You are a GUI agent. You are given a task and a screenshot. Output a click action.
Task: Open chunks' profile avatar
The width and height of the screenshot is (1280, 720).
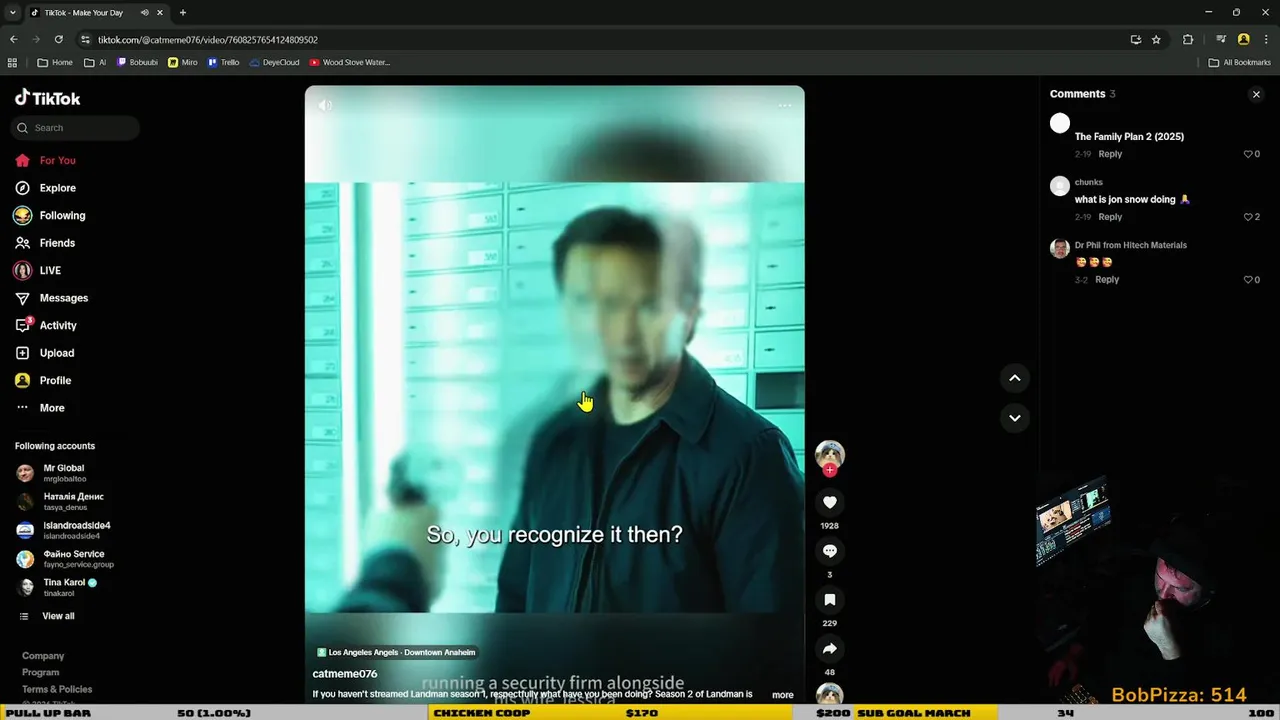1060,186
